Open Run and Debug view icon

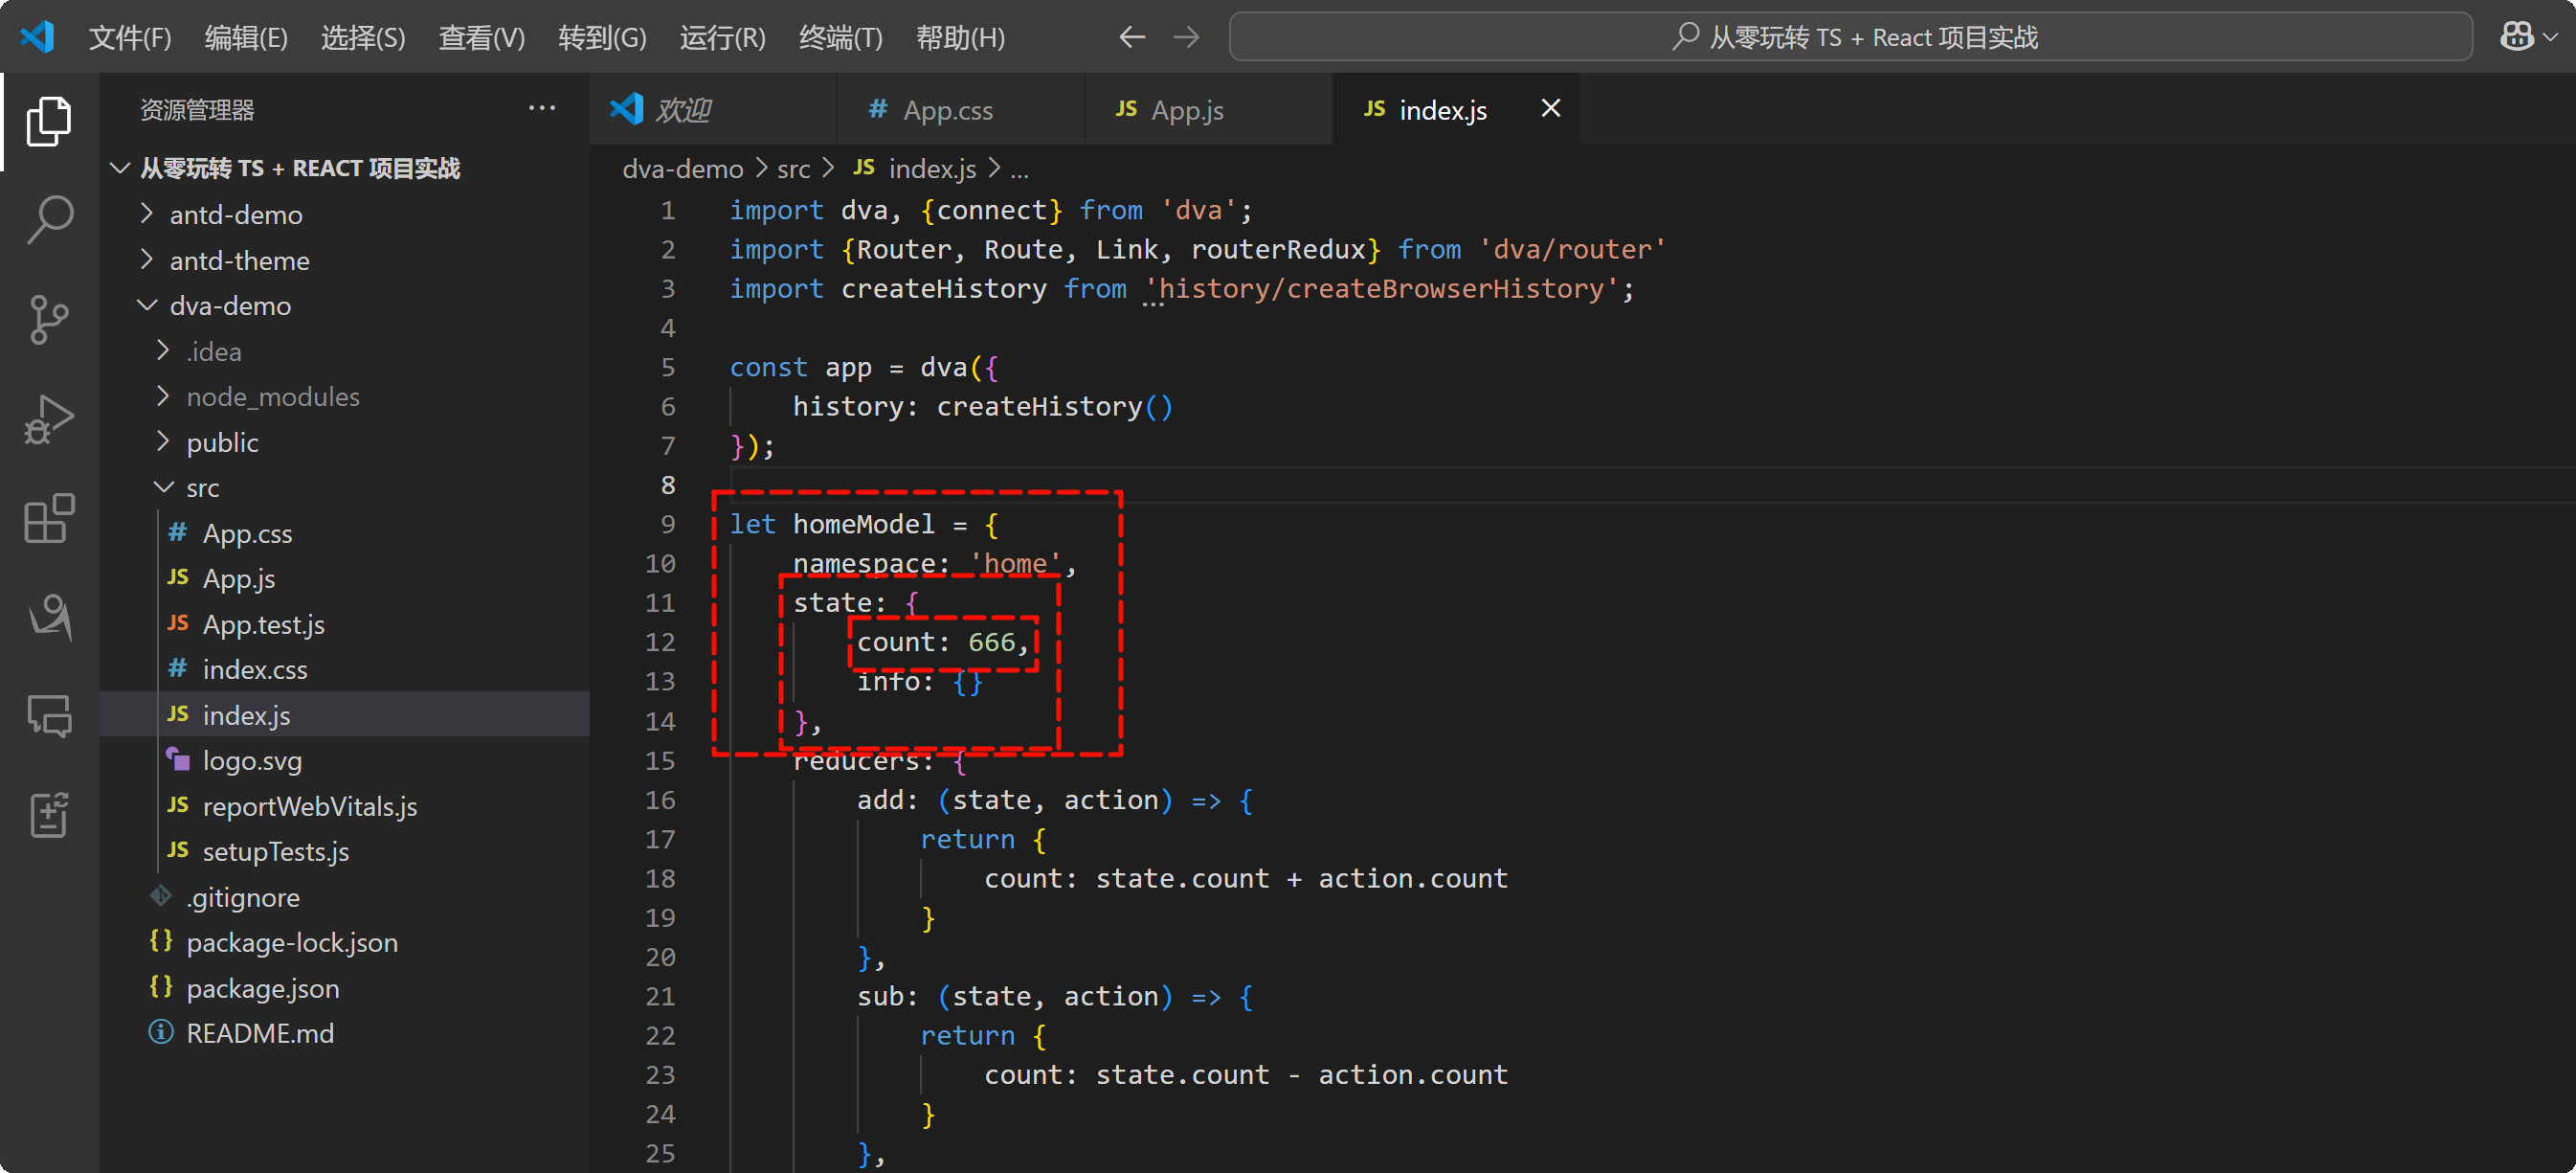[x=48, y=419]
